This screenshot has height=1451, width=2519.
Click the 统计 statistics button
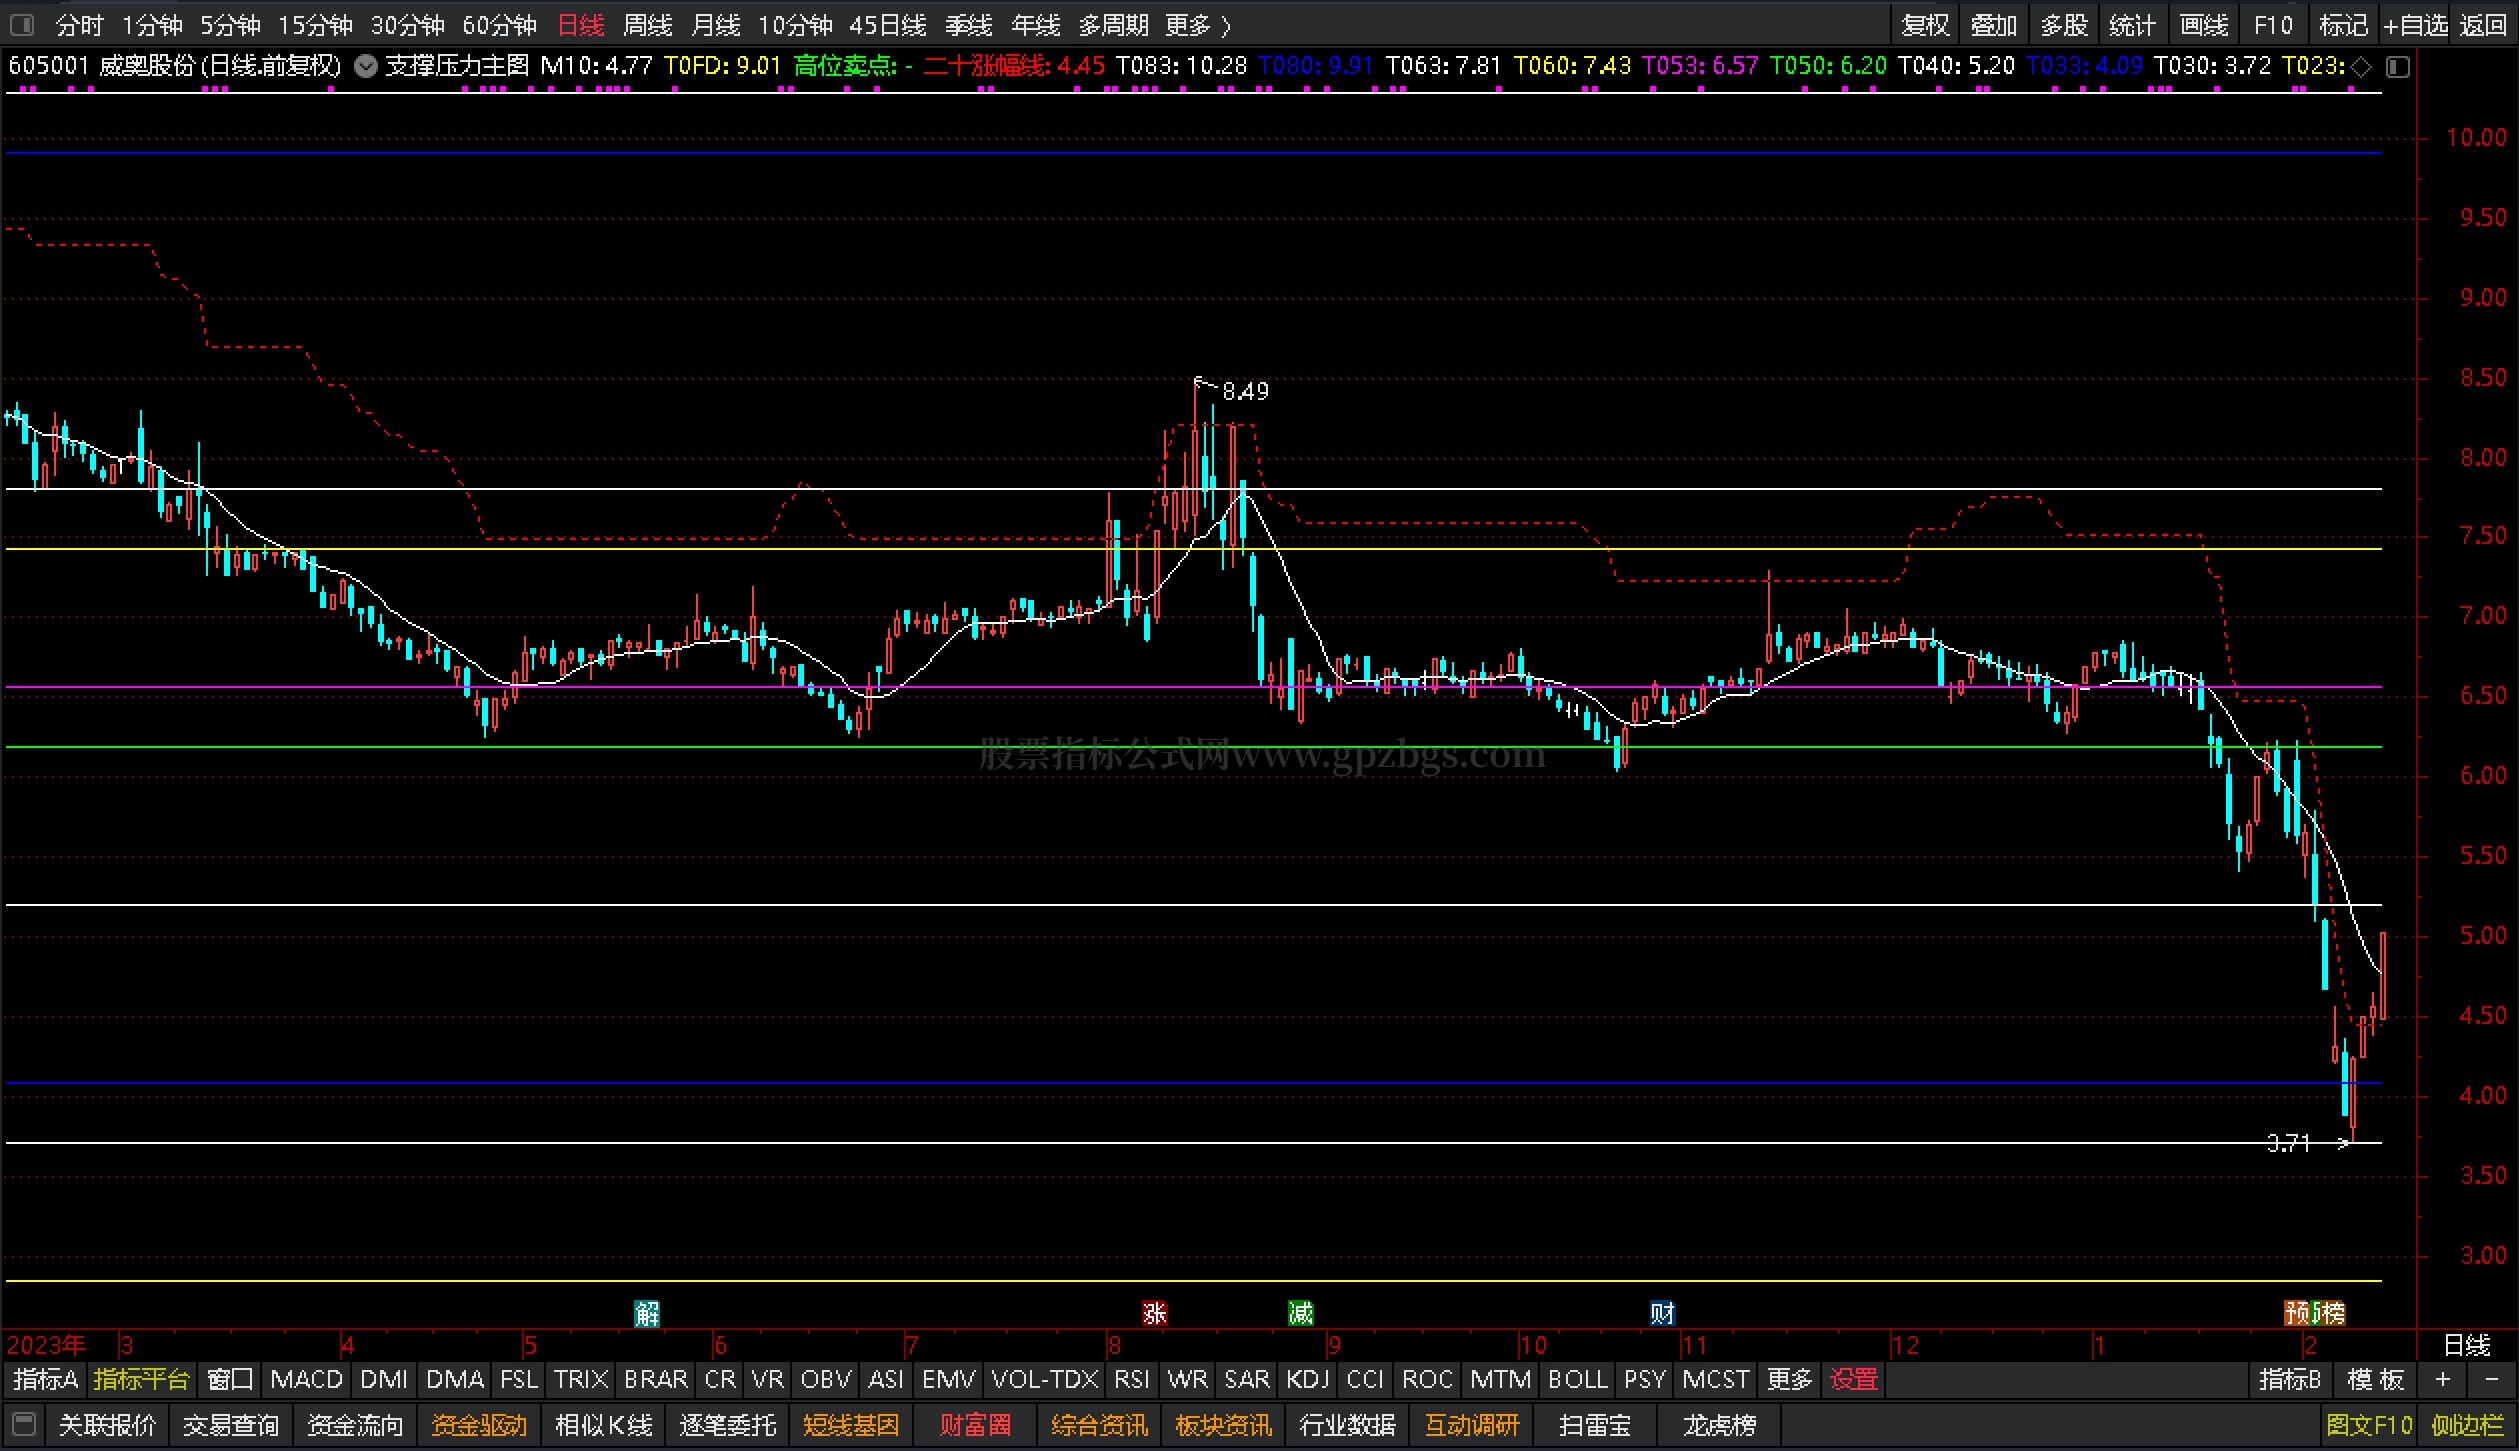(2133, 25)
